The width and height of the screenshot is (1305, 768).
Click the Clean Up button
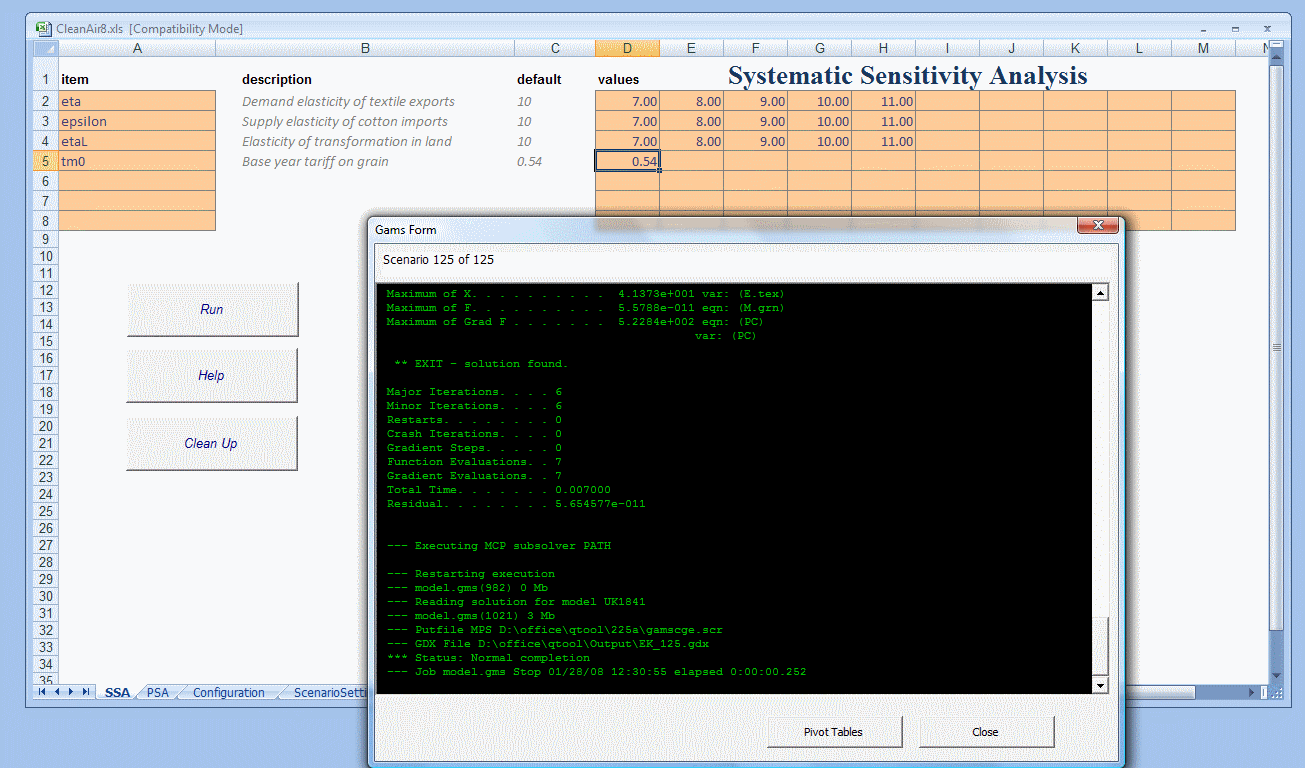212,444
